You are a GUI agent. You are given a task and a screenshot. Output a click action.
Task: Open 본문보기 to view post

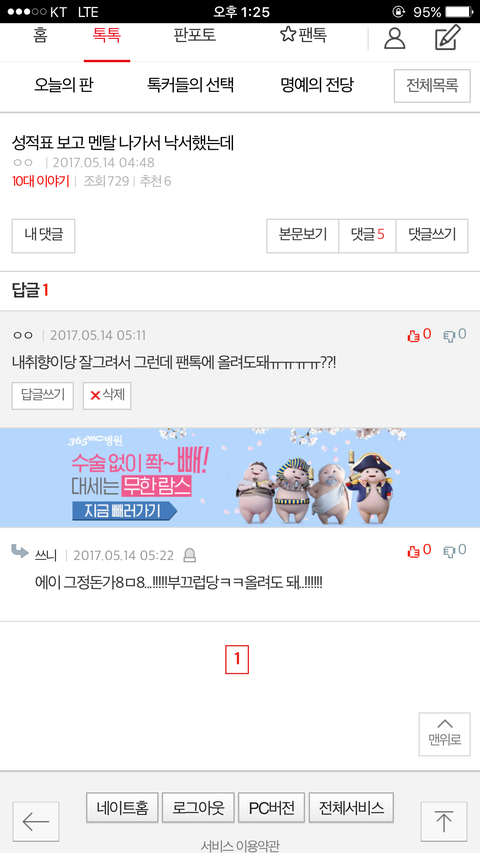[303, 235]
